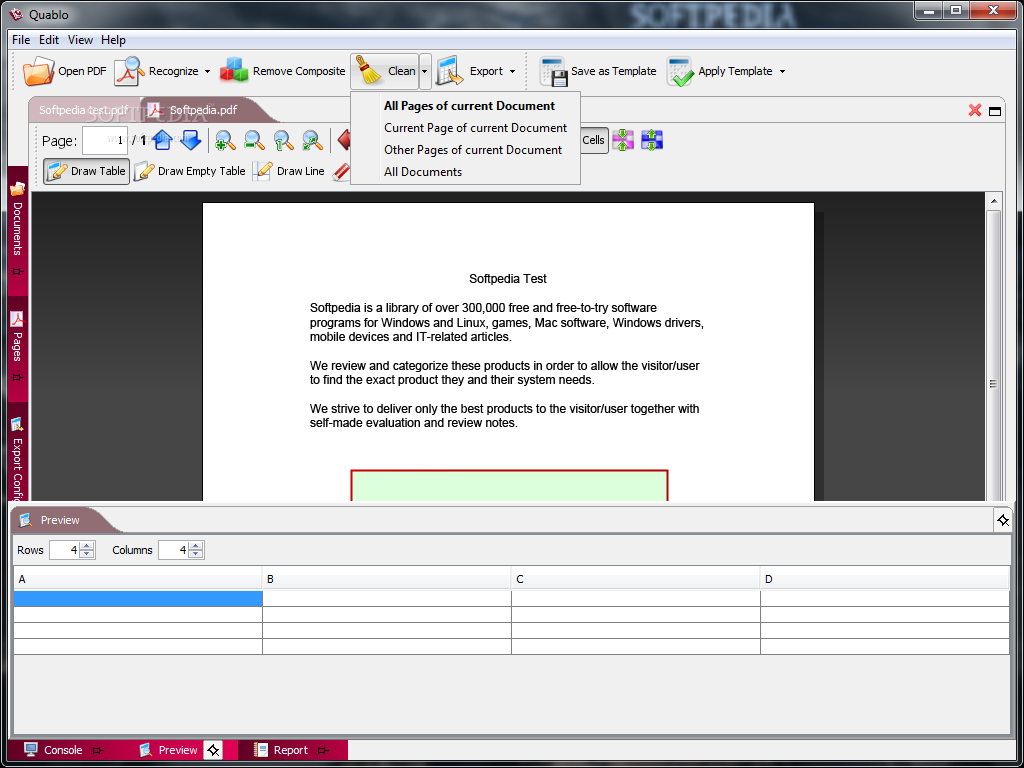Increase the Rows spinner value
Image resolution: width=1024 pixels, height=768 pixels.
pos(87,545)
